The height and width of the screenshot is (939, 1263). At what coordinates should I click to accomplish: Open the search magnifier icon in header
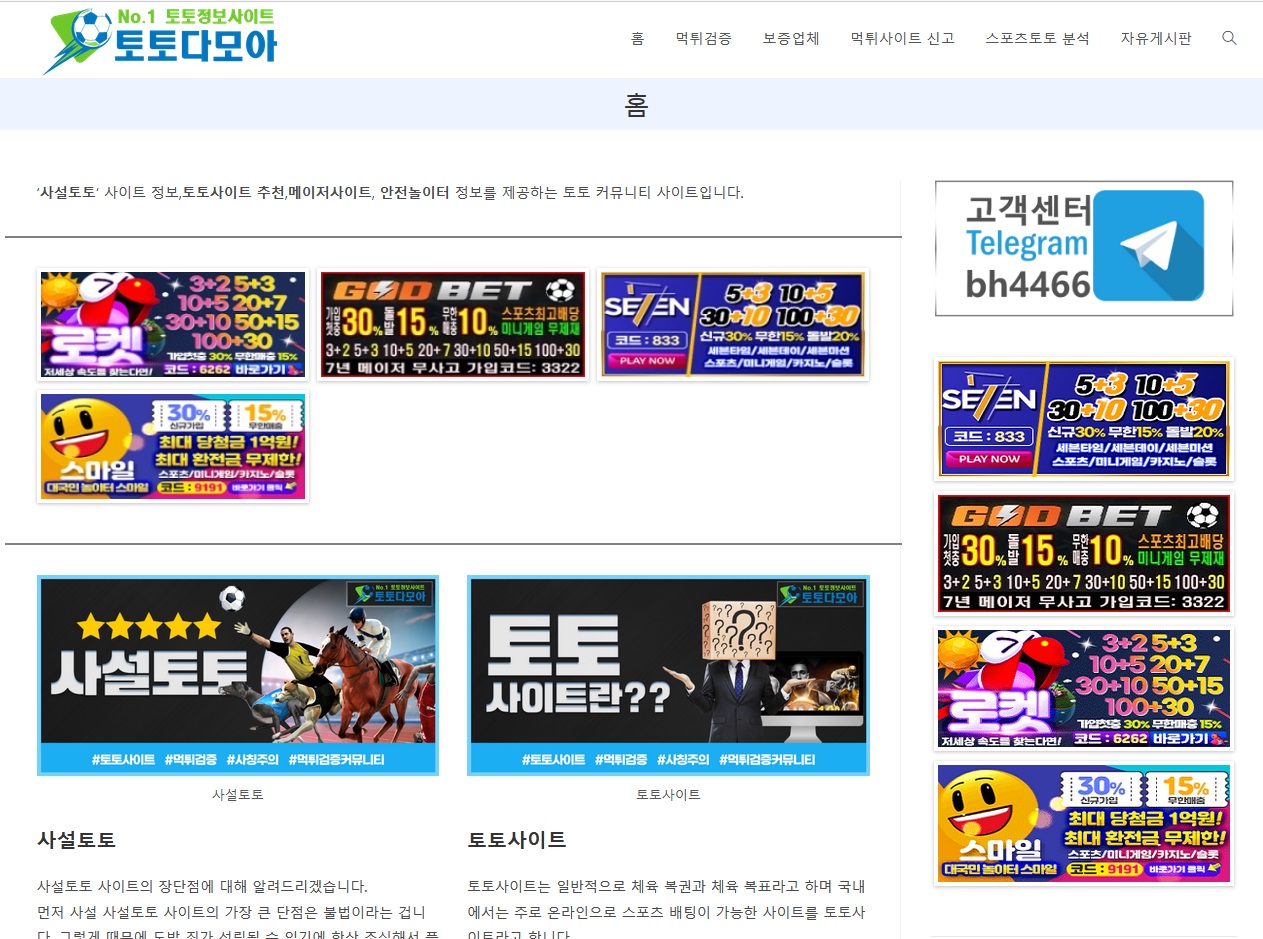1229,38
